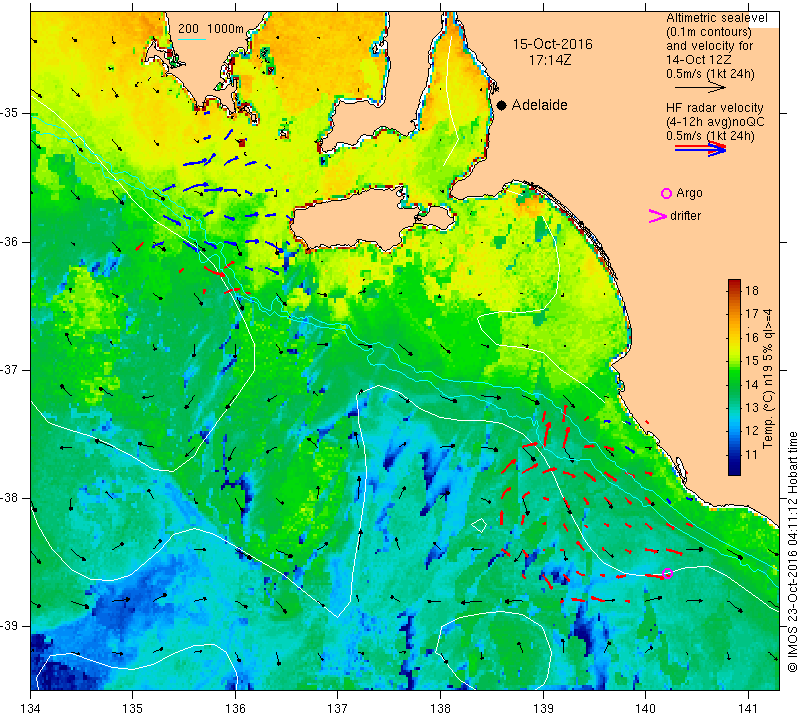Click the longitude label 138
Viewport: 800px width, 720px height.
click(x=440, y=709)
